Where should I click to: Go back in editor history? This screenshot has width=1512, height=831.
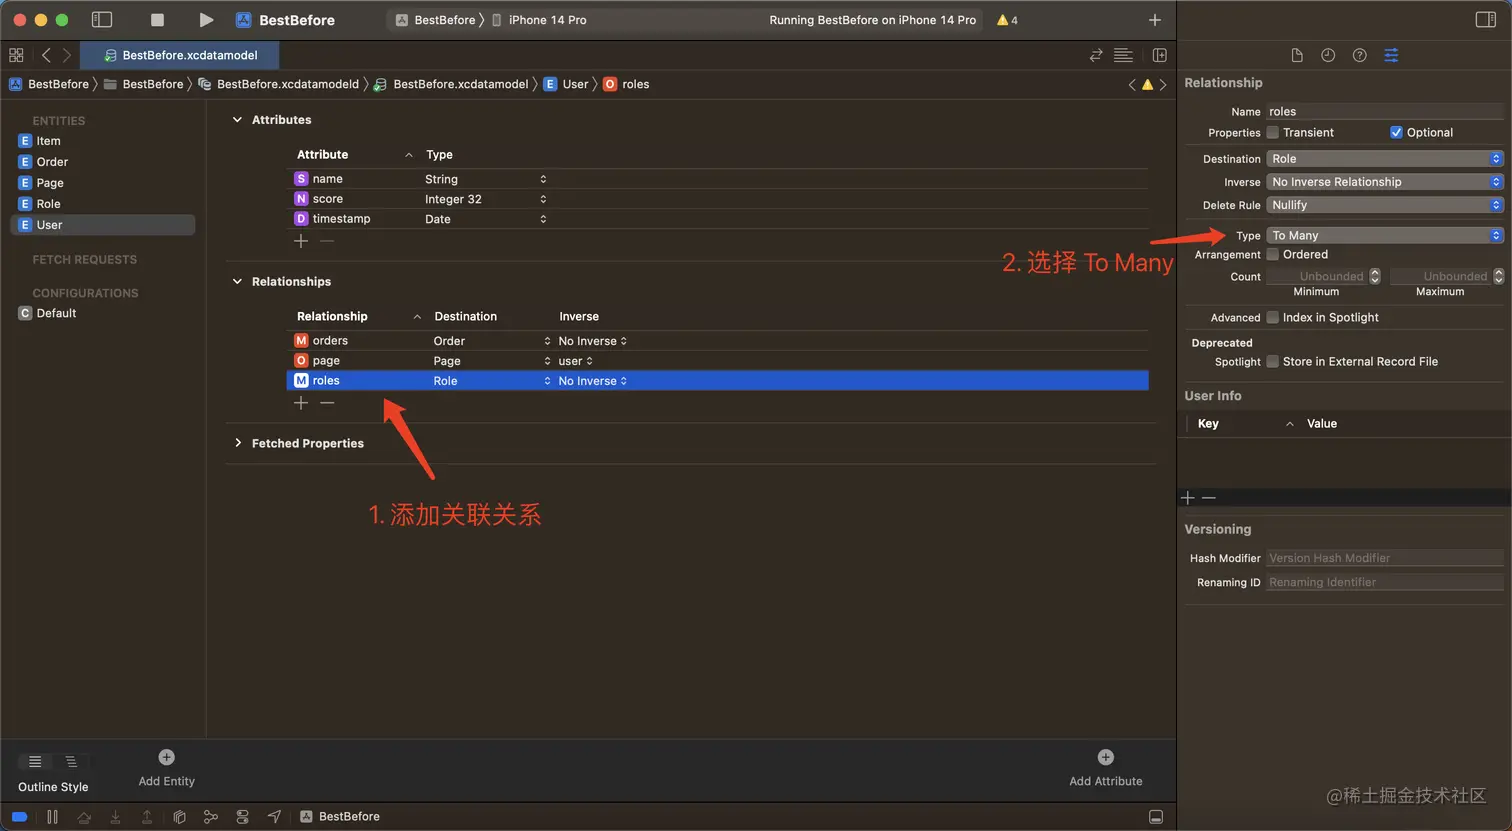coord(46,55)
